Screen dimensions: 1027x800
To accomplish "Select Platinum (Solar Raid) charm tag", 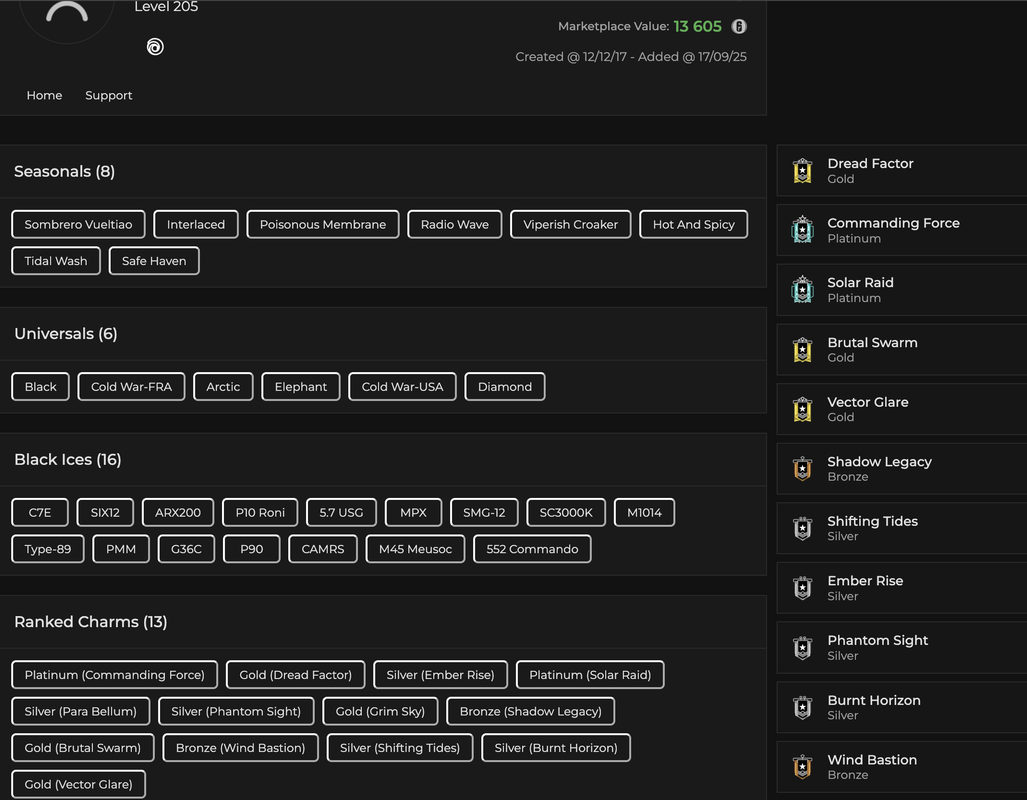I will coord(590,675).
